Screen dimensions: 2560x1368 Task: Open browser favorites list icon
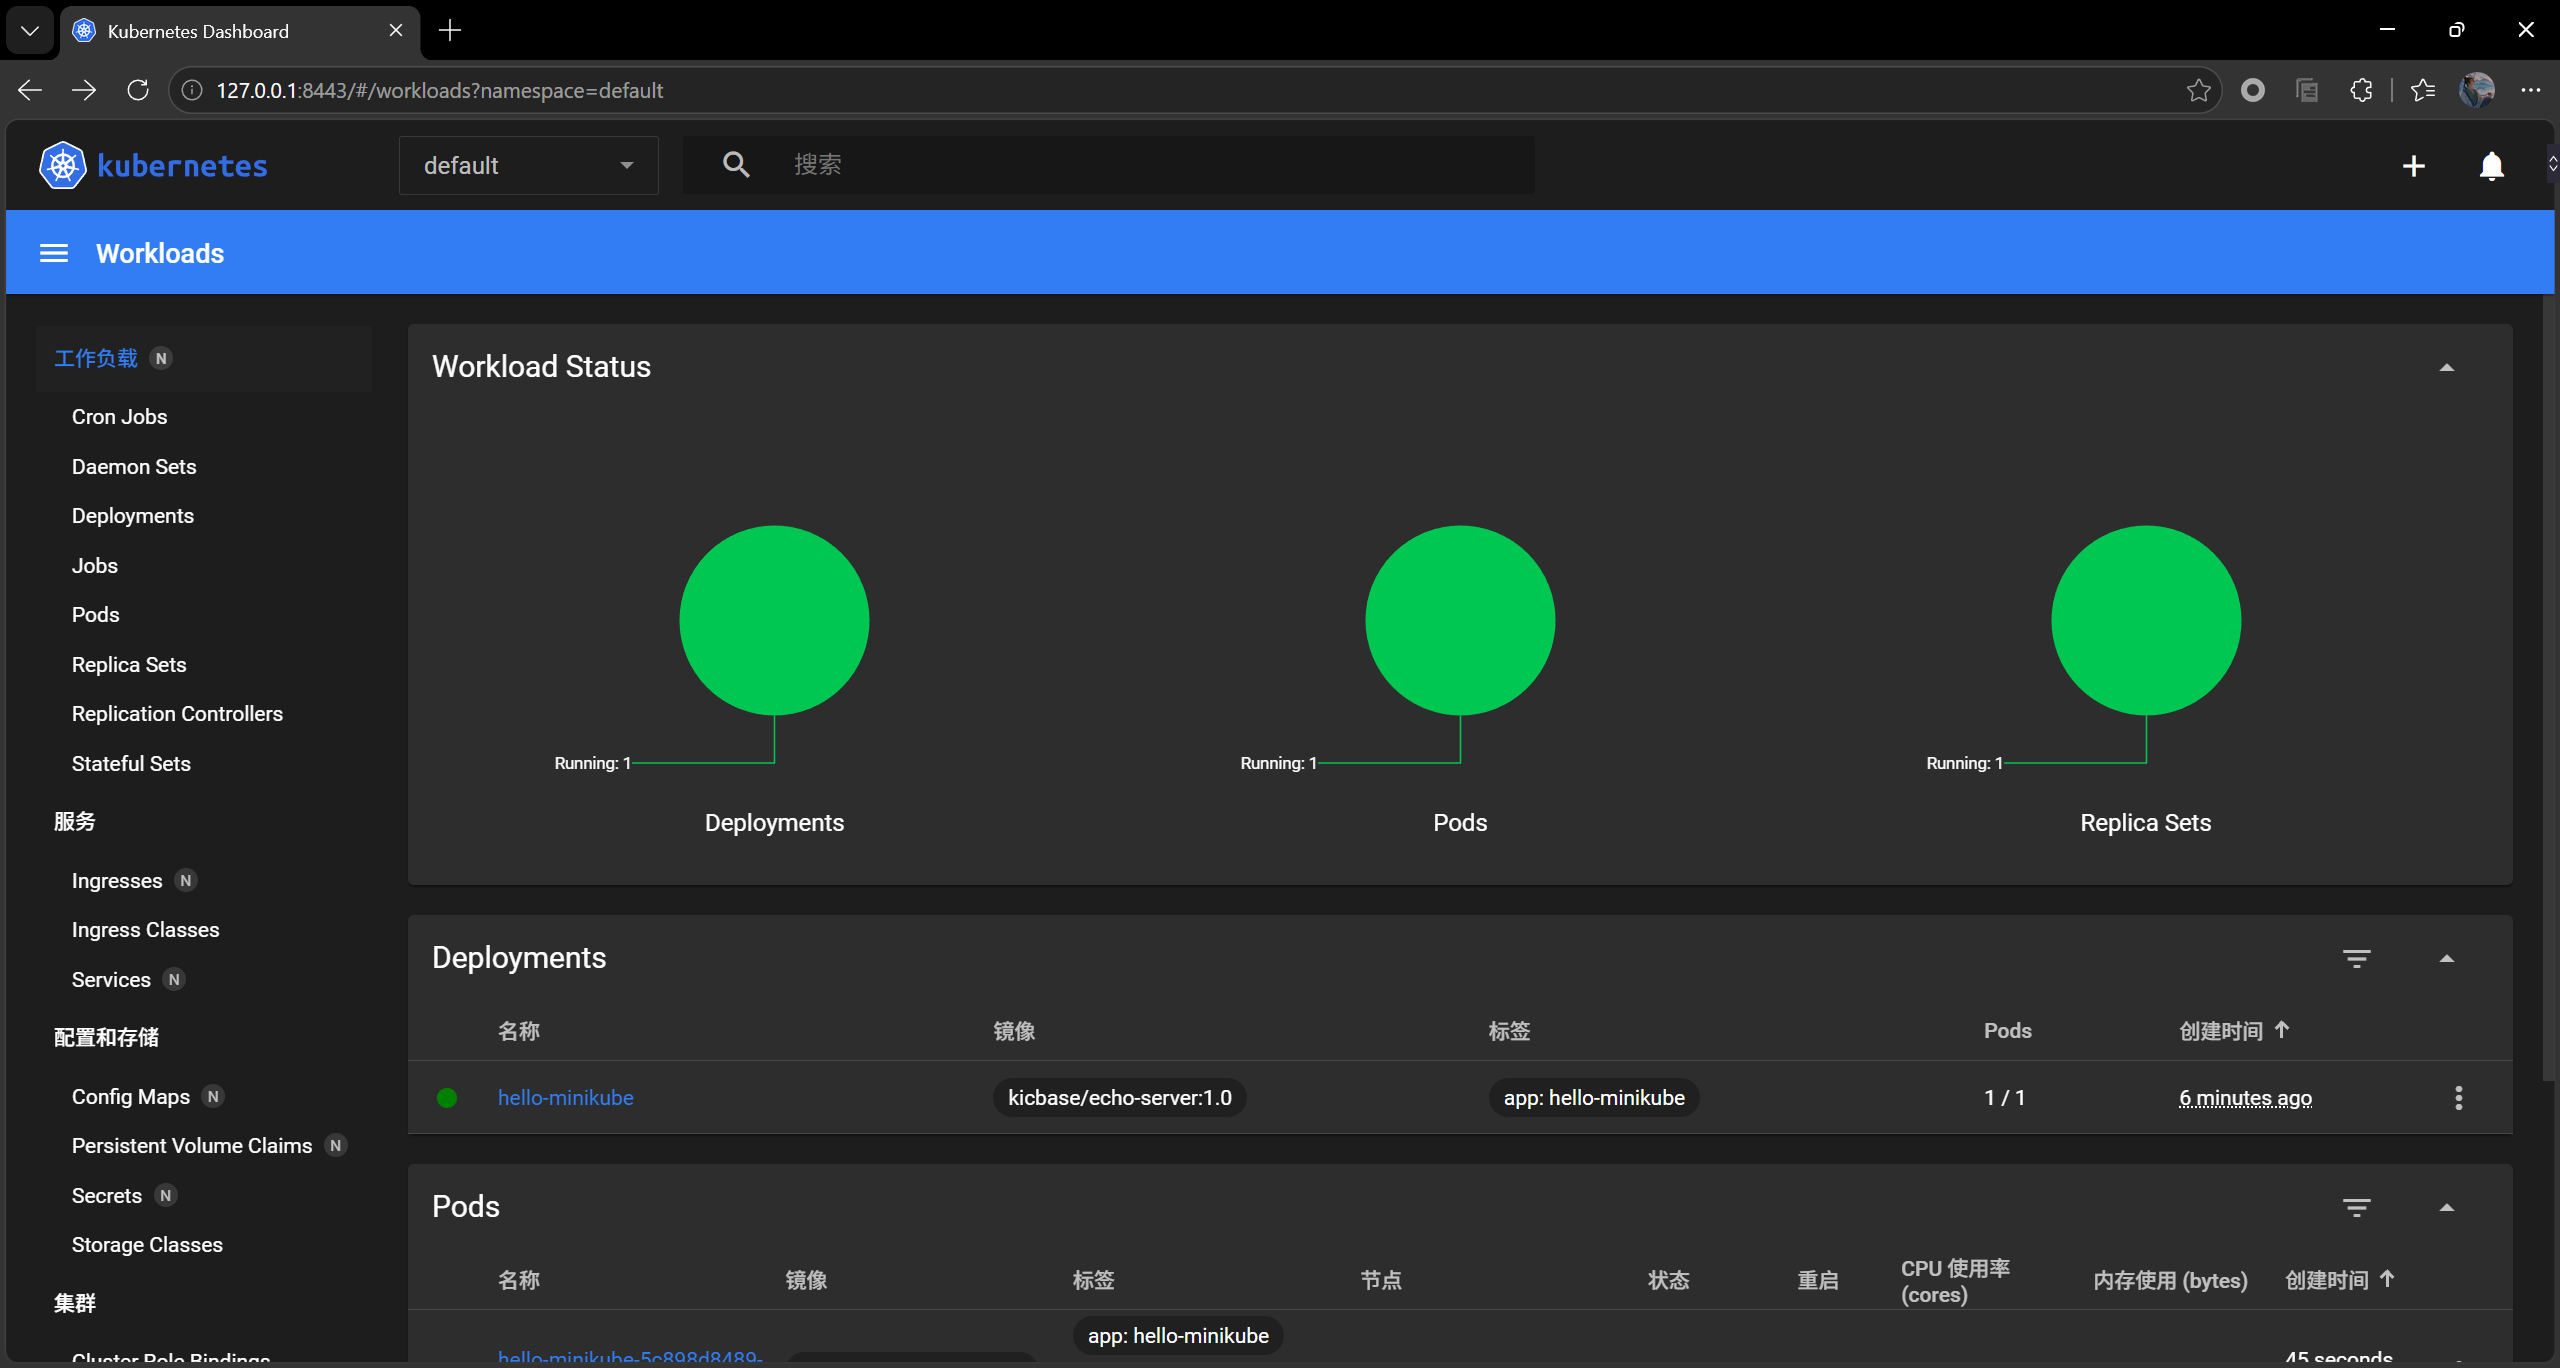(2423, 90)
